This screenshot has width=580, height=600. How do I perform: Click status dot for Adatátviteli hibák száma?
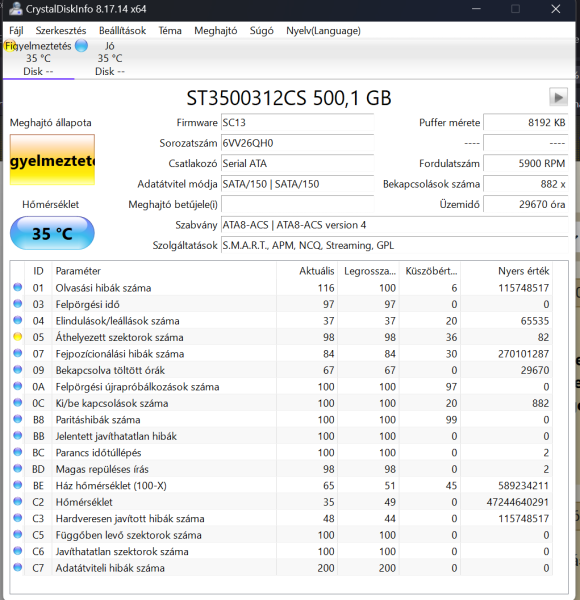pos(17,567)
